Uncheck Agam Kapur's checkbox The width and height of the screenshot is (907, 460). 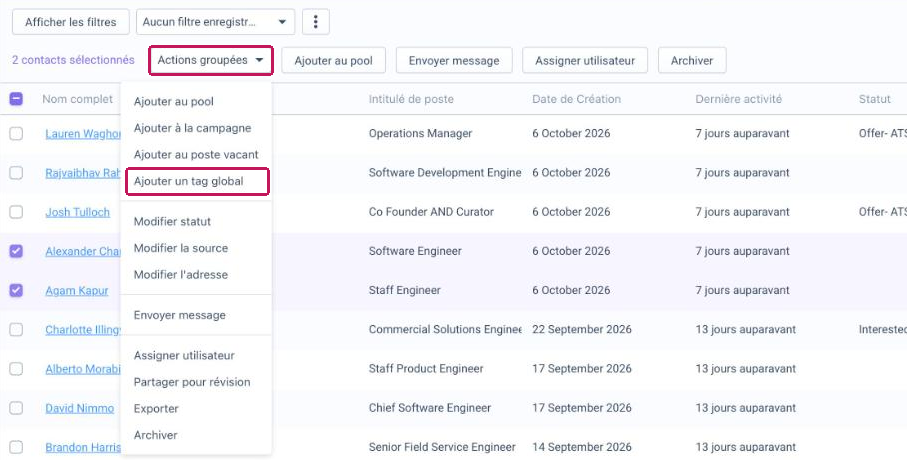(16, 290)
